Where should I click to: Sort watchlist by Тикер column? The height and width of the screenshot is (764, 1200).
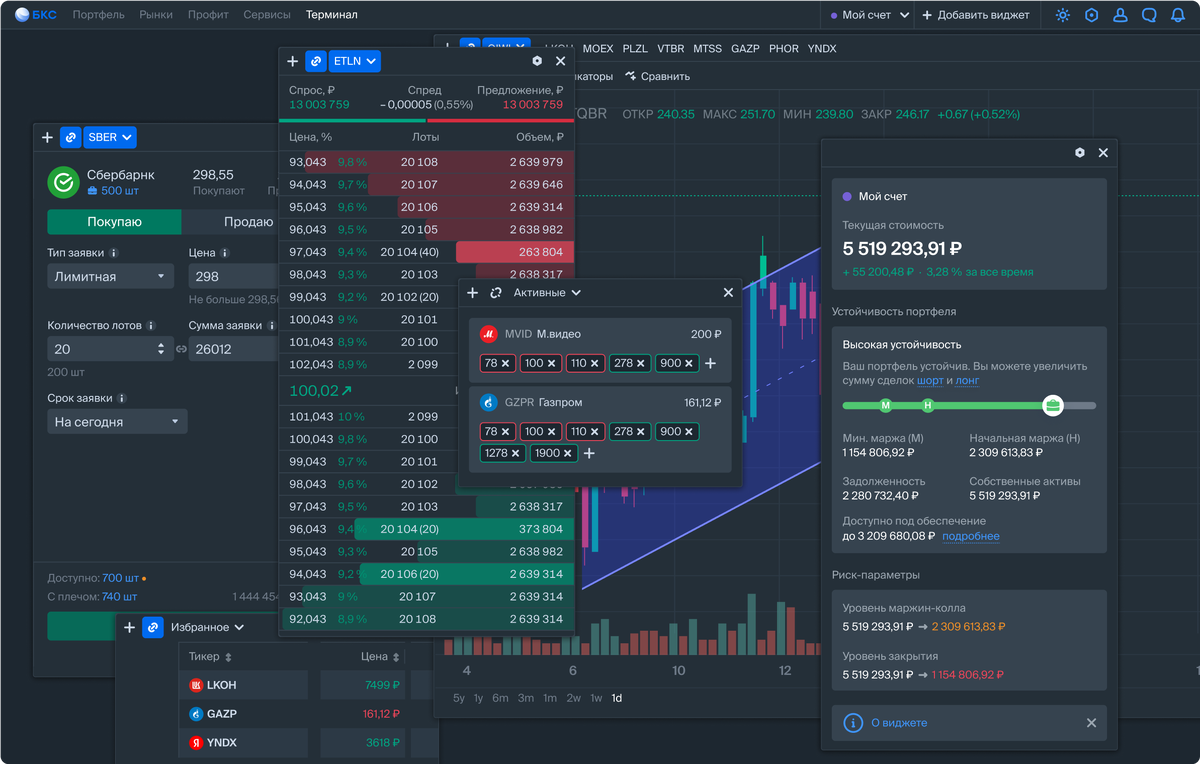click(x=210, y=657)
